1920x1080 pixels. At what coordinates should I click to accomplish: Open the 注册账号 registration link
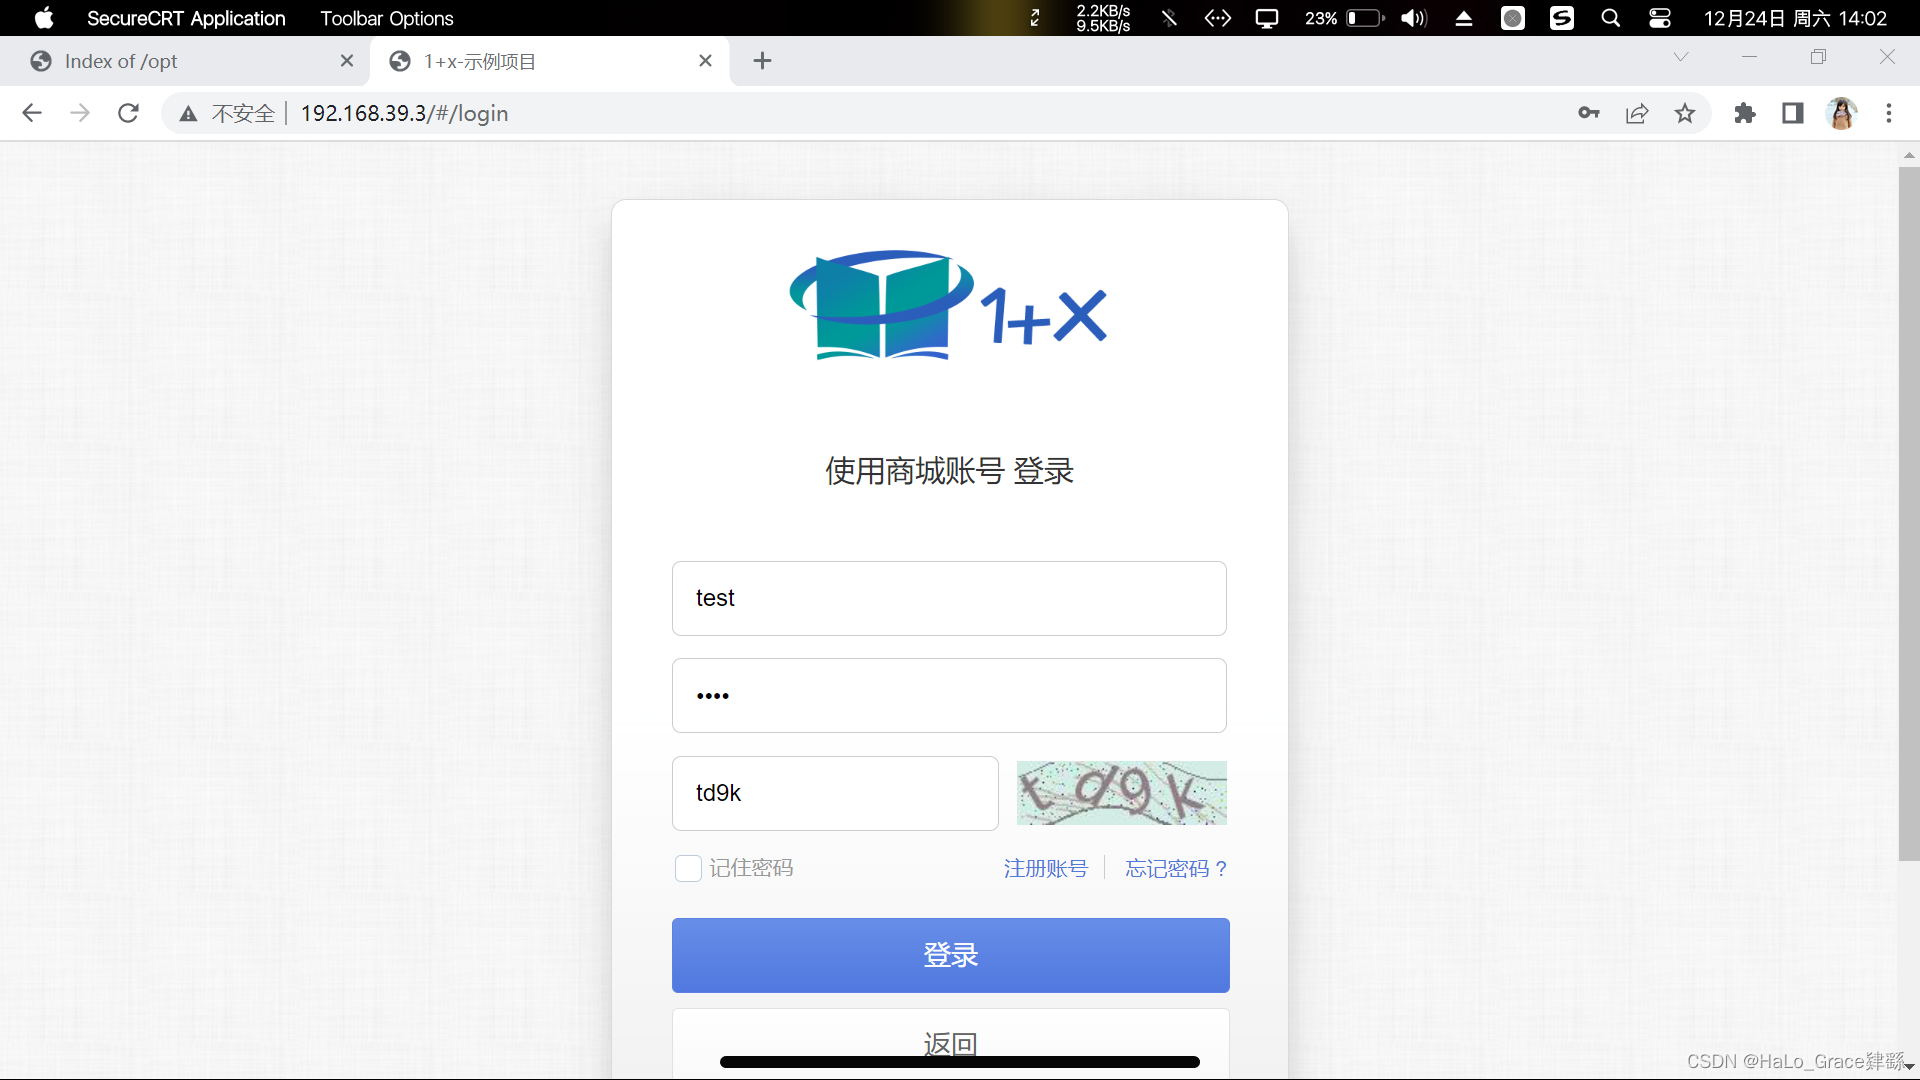[x=1045, y=868]
